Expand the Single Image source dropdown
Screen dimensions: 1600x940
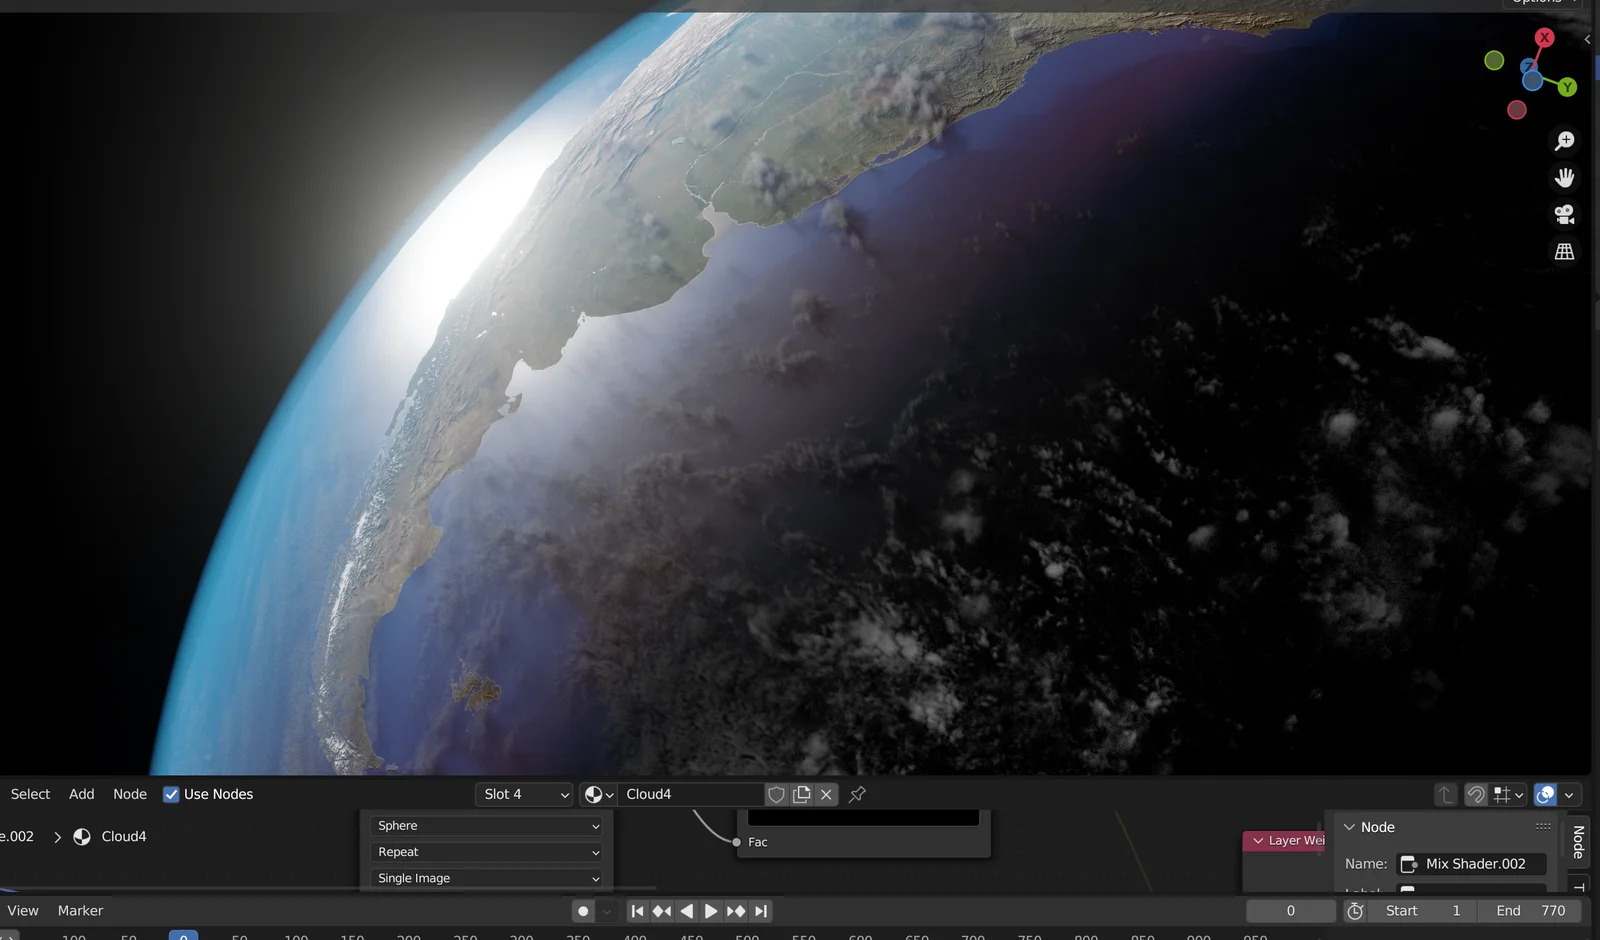pos(486,878)
